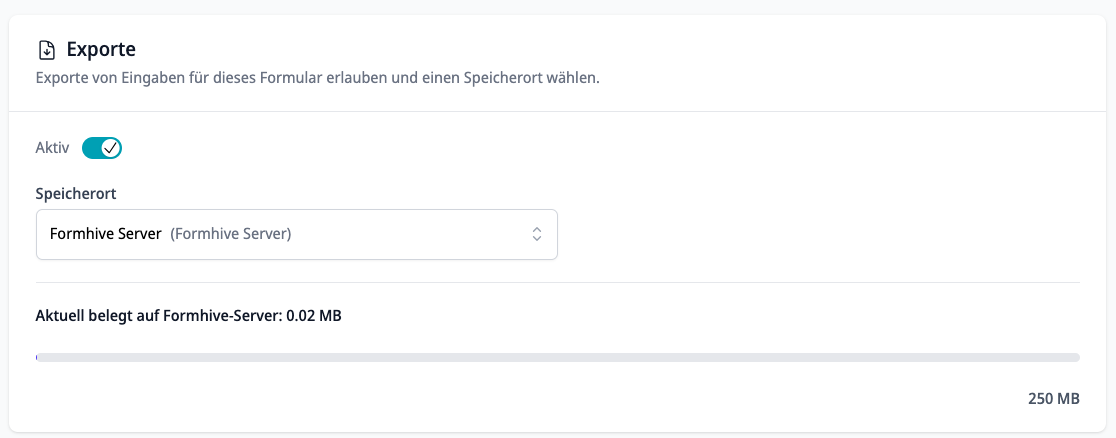Click the "Exporte" section heading

coord(101,50)
